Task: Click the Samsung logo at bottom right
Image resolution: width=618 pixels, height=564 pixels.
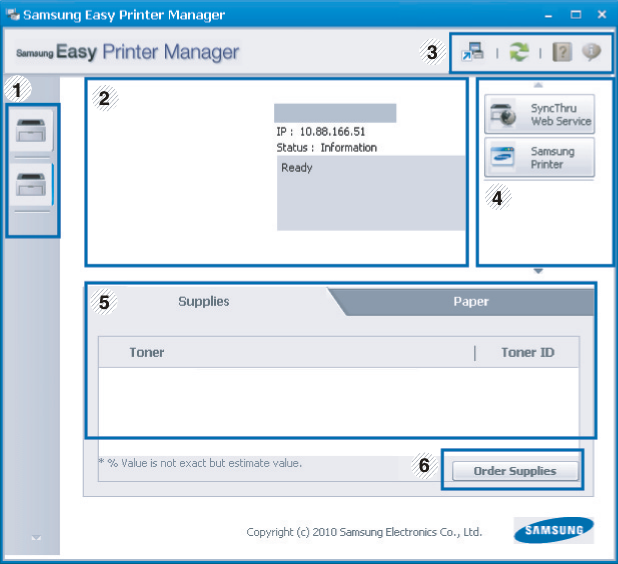Action: 553,530
